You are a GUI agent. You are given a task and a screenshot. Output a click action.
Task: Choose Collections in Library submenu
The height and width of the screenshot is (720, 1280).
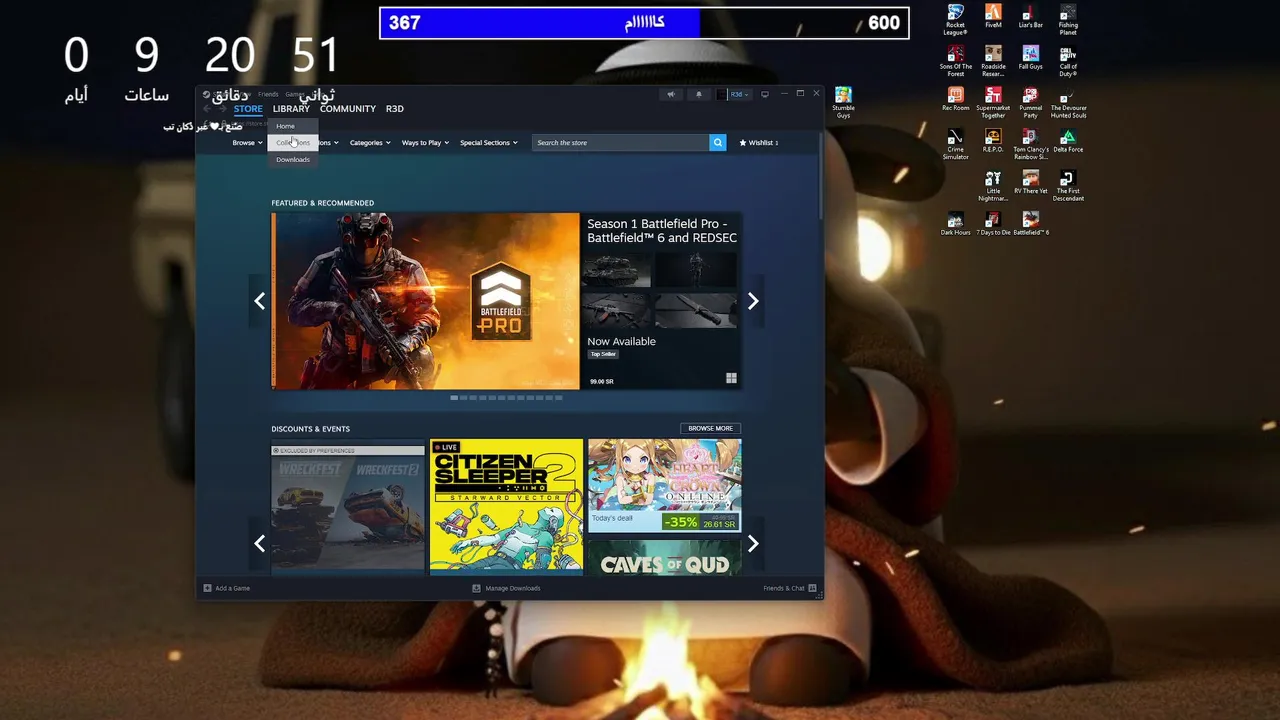(292, 143)
